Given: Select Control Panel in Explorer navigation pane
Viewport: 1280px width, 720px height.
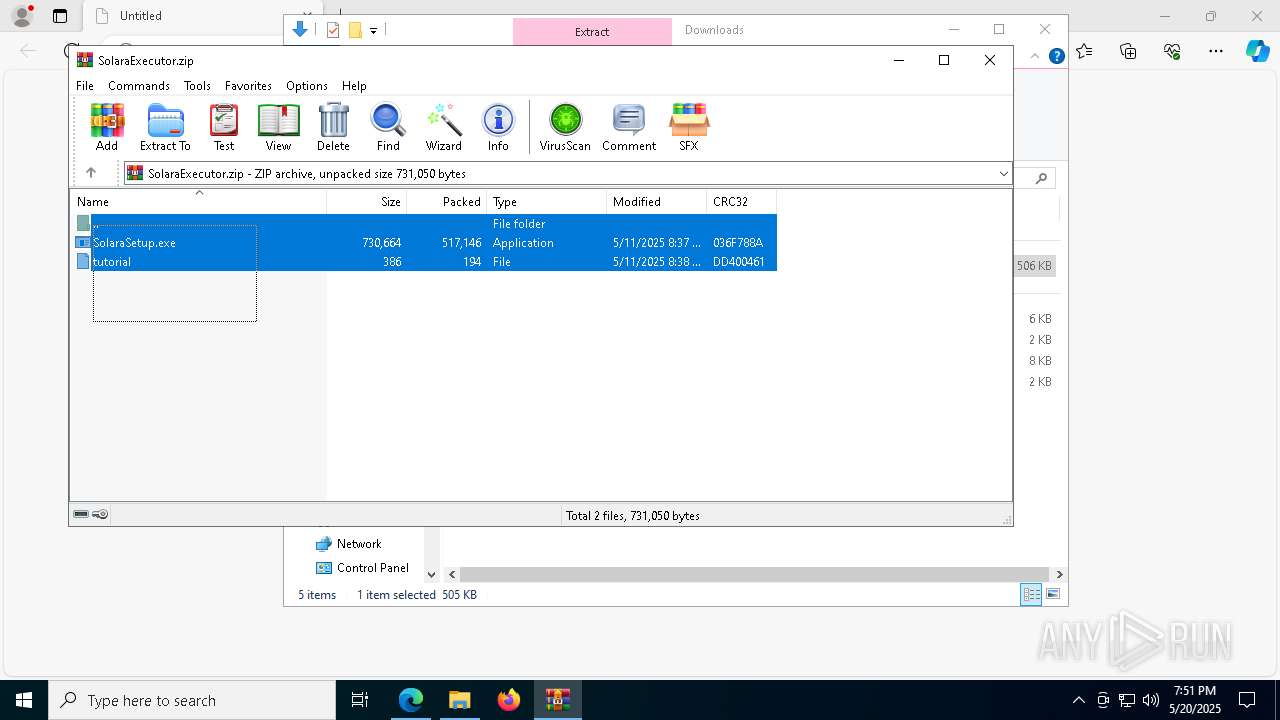Looking at the screenshot, I should tap(373, 568).
